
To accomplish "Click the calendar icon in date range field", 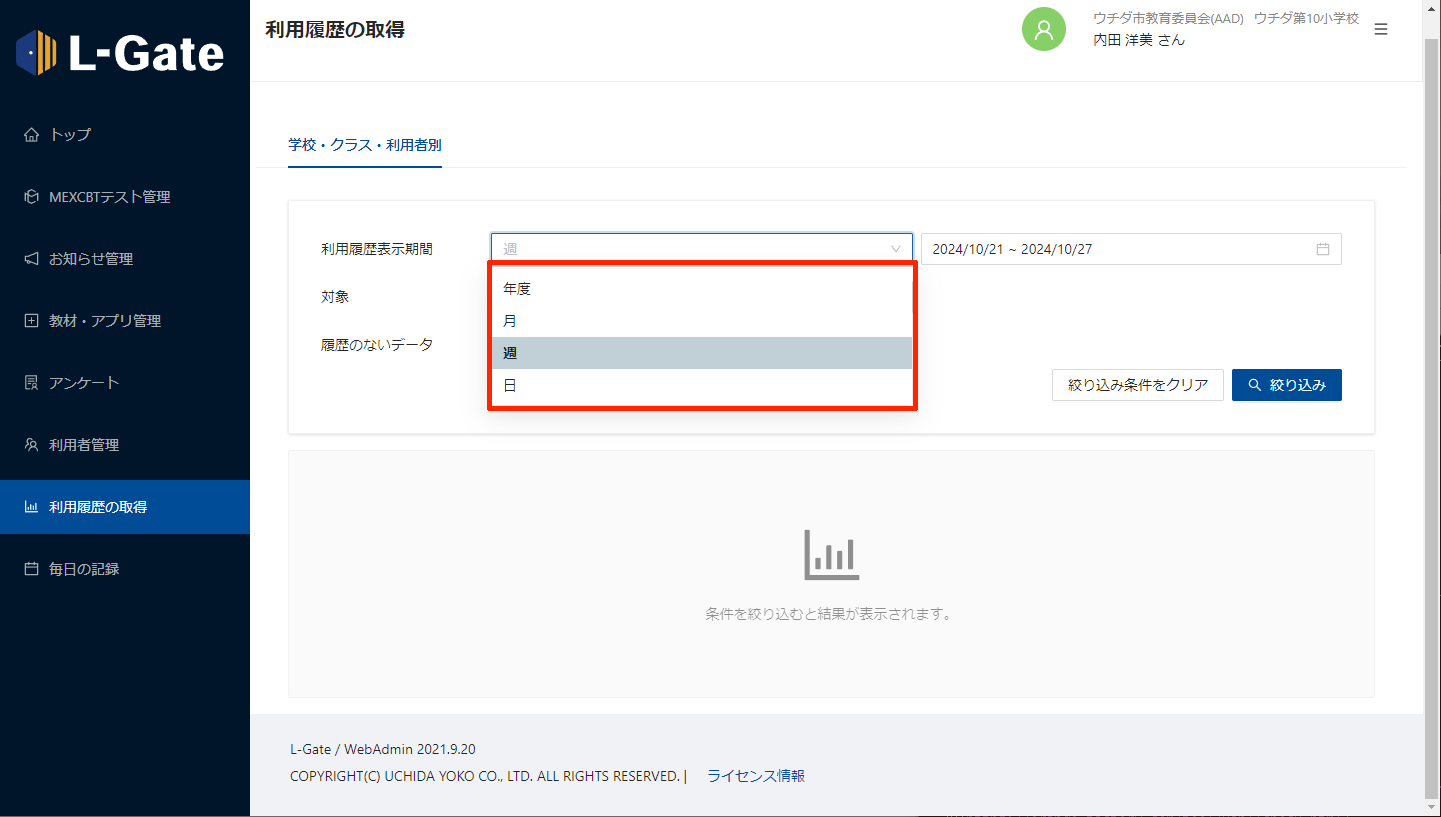I will coord(1322,249).
